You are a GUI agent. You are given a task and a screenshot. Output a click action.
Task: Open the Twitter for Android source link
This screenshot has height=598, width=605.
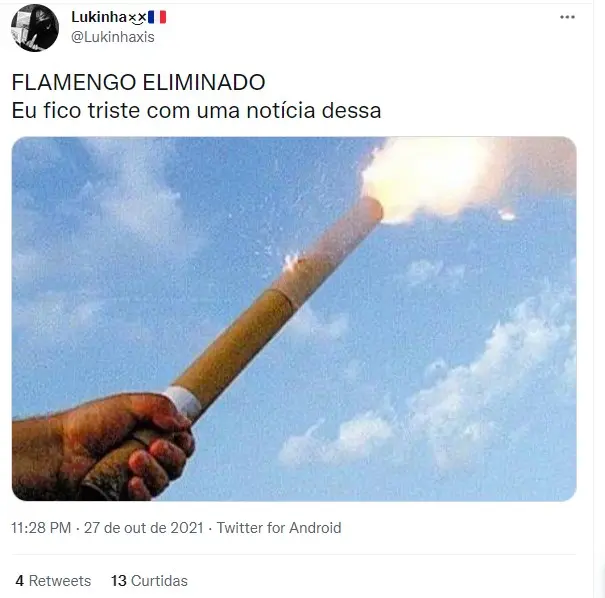279,528
